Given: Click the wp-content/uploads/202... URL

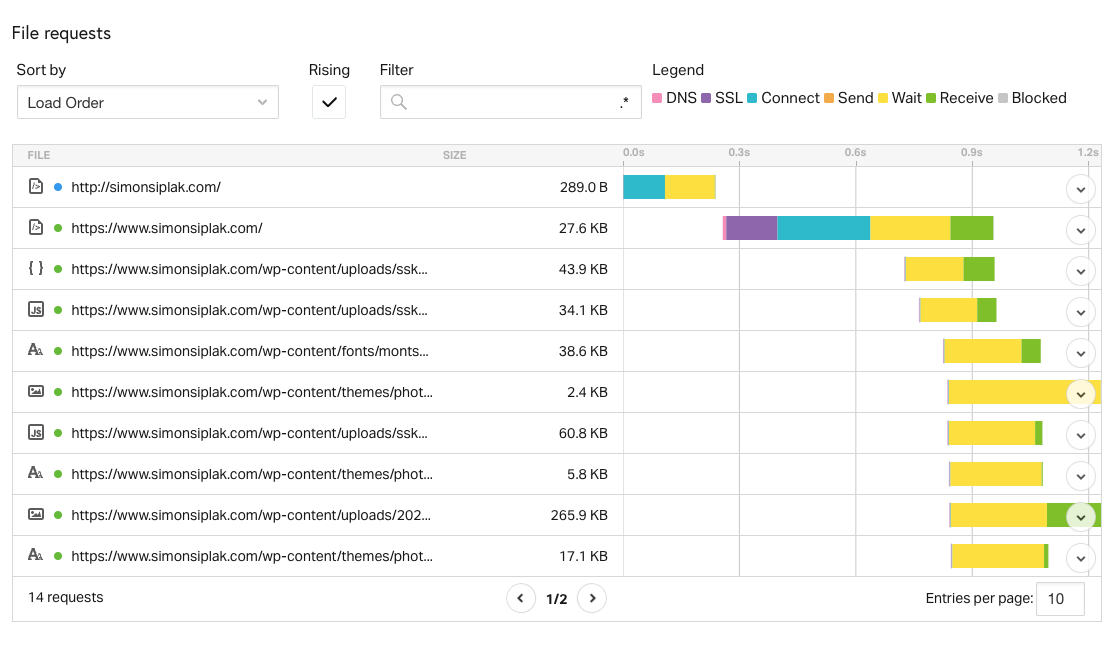Looking at the screenshot, I should pos(251,515).
